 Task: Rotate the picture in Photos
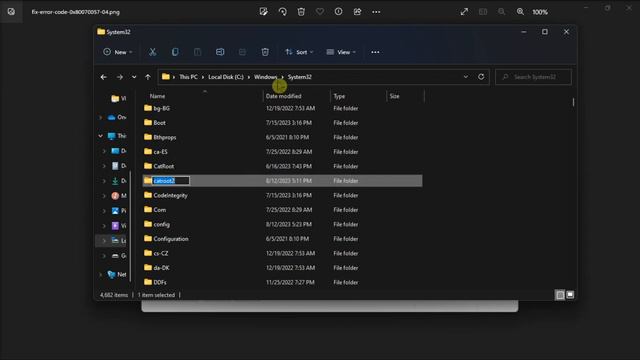pyautogui.click(x=282, y=12)
